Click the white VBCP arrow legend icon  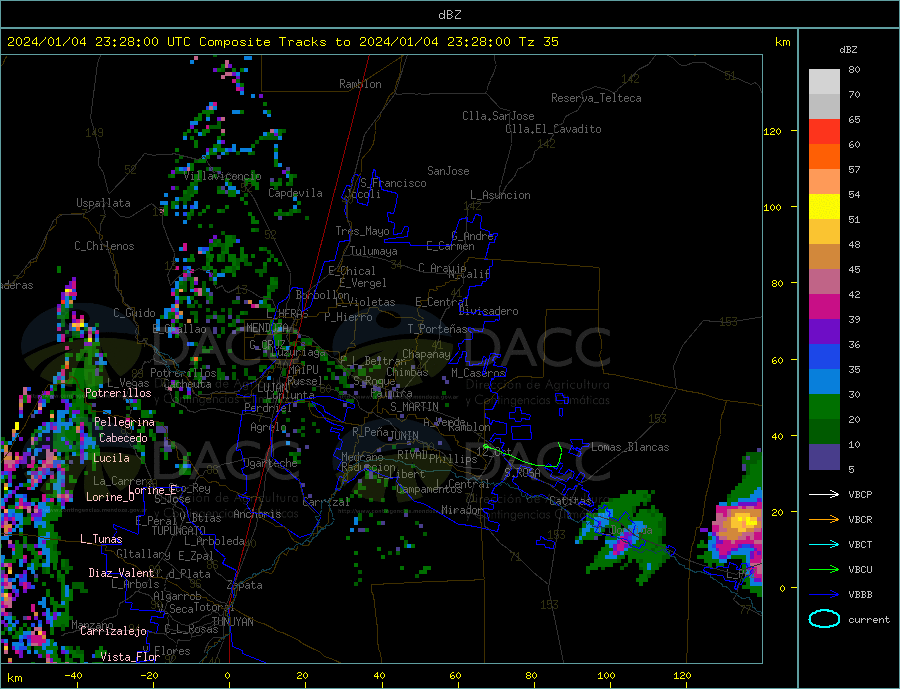[x=824, y=494]
